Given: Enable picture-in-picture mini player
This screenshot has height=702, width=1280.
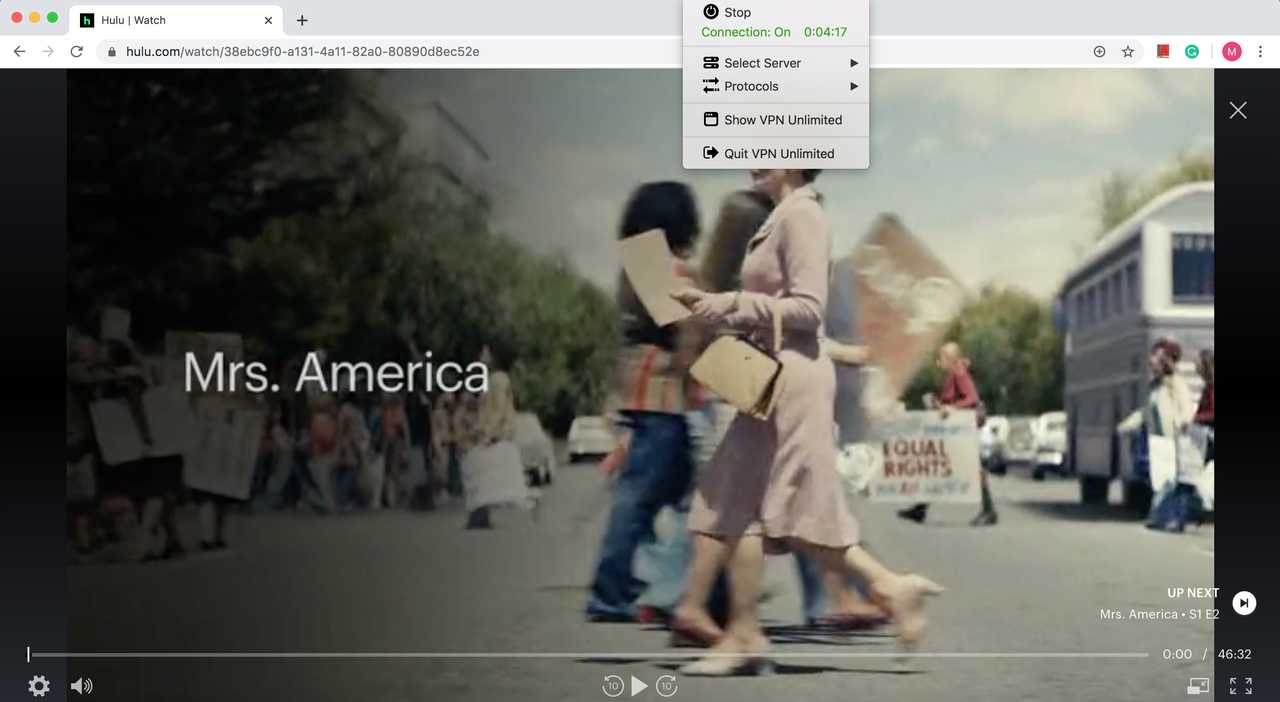Looking at the screenshot, I should 1198,686.
